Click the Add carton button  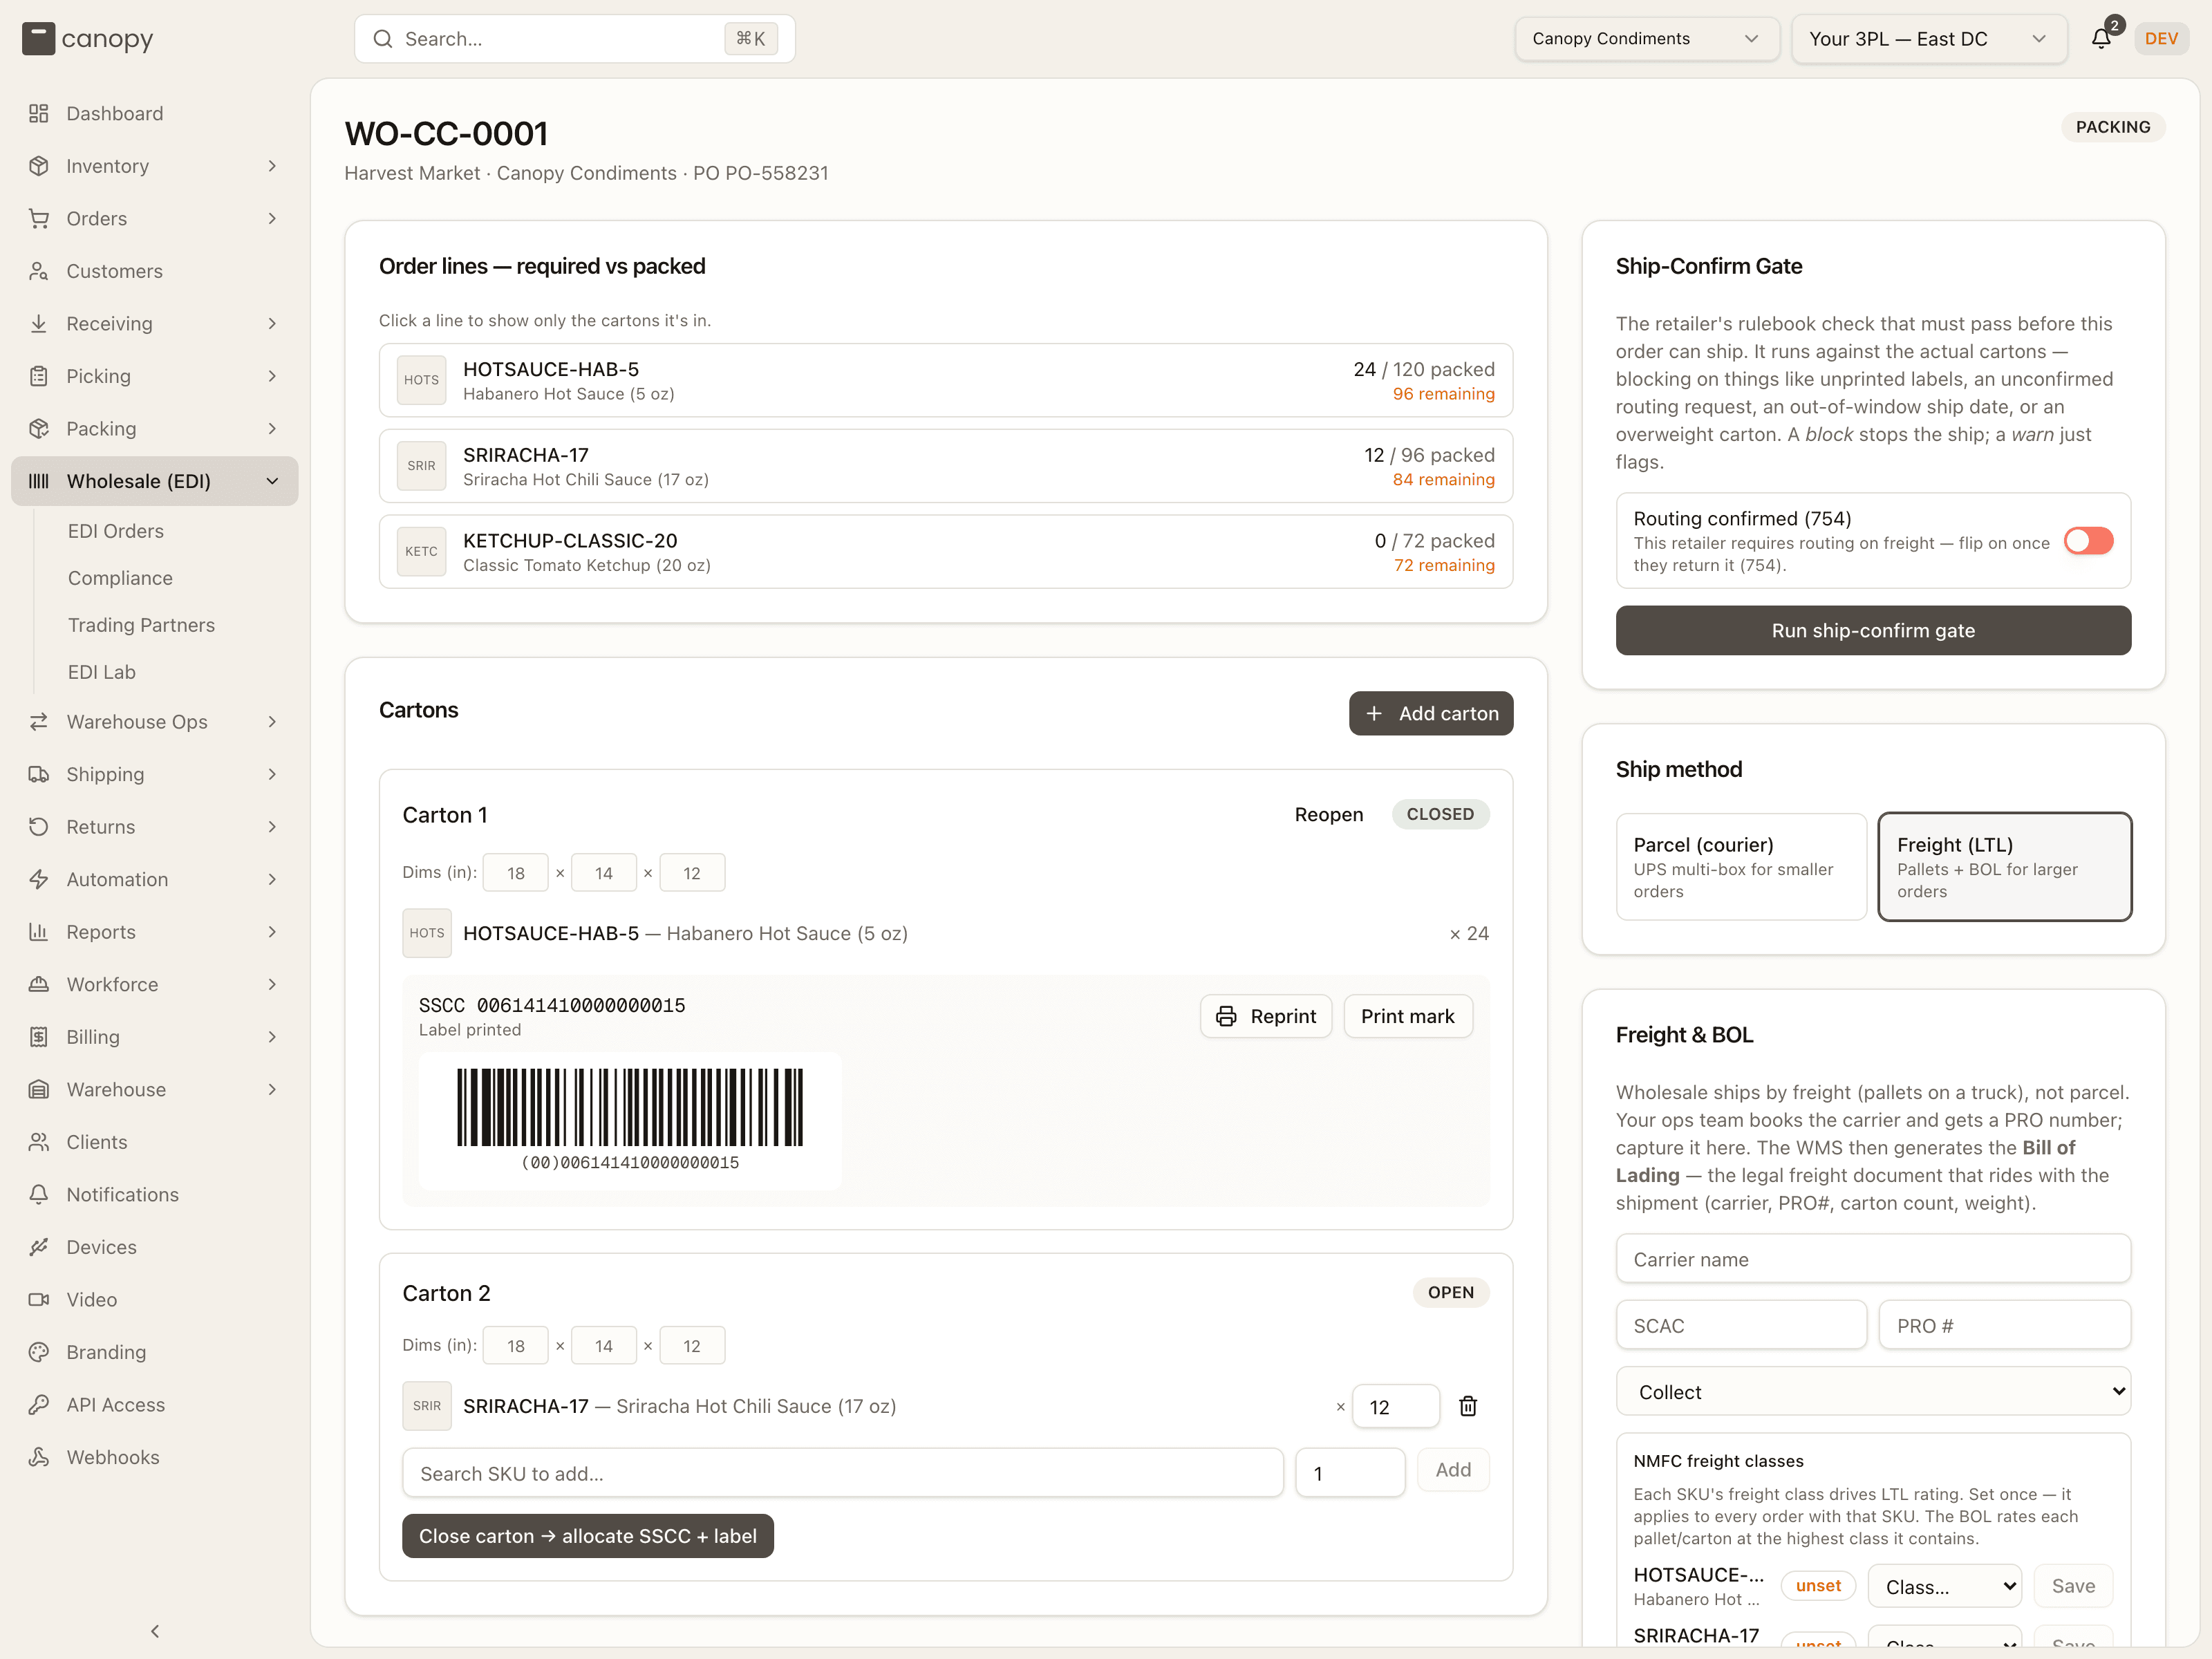[x=1431, y=713]
